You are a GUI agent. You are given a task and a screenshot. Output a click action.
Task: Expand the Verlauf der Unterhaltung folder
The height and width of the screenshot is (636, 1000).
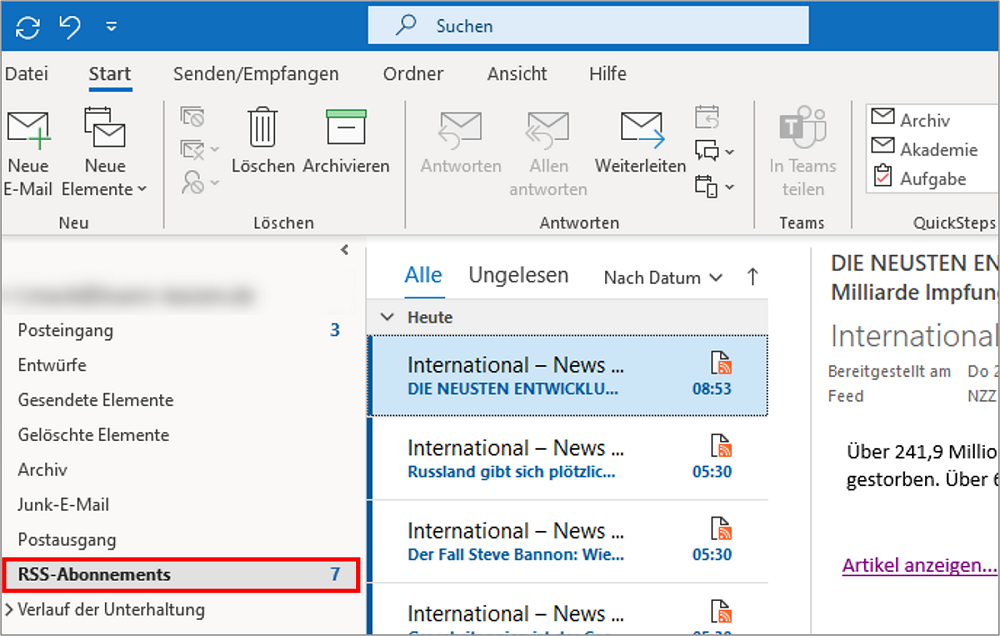tap(9, 610)
